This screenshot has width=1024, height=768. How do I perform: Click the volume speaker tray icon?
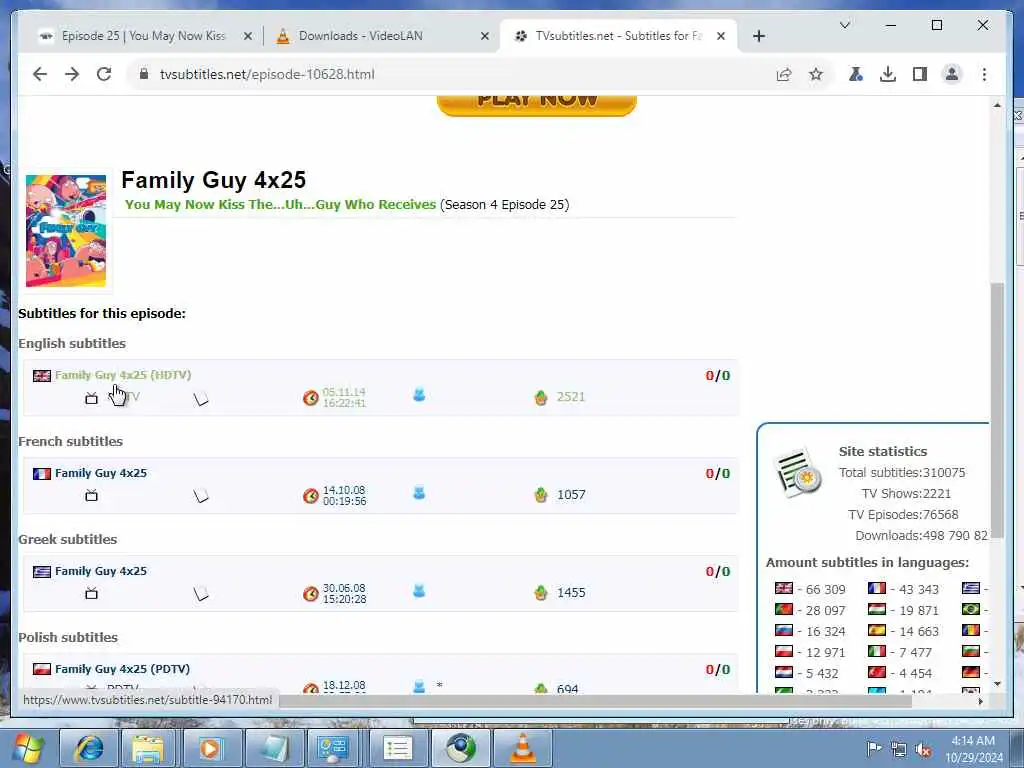[x=923, y=749]
